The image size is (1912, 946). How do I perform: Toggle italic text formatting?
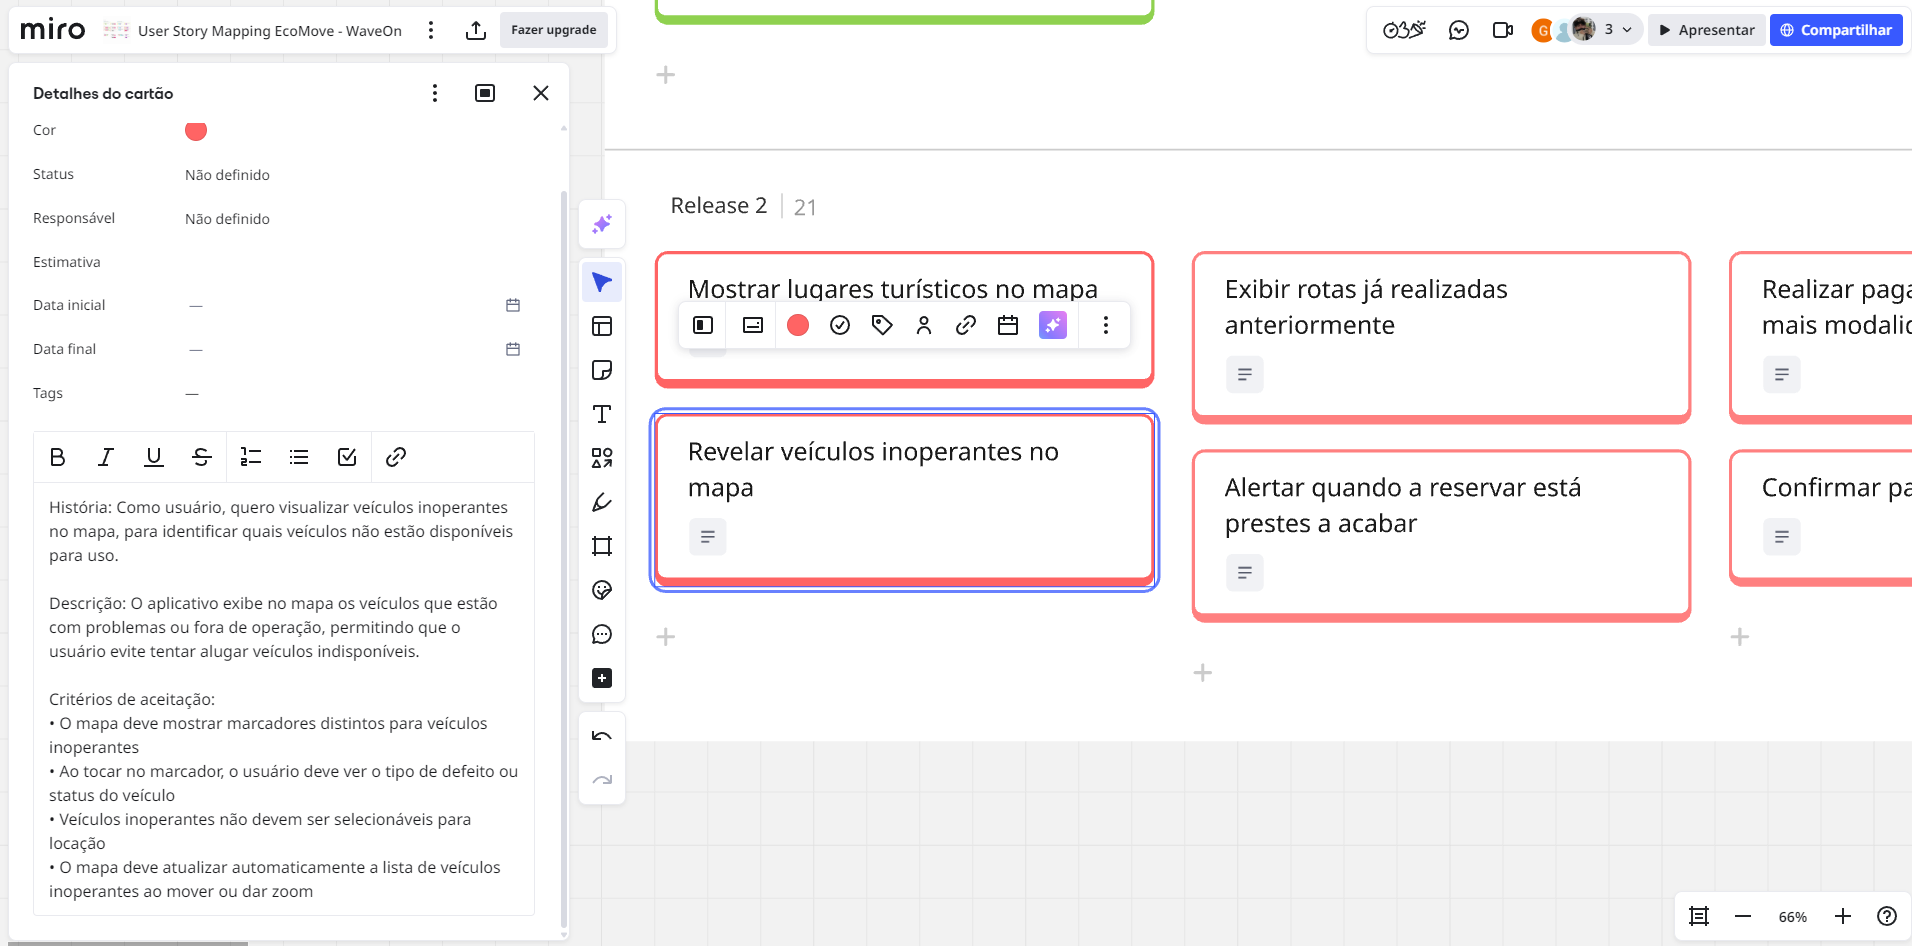[106, 457]
